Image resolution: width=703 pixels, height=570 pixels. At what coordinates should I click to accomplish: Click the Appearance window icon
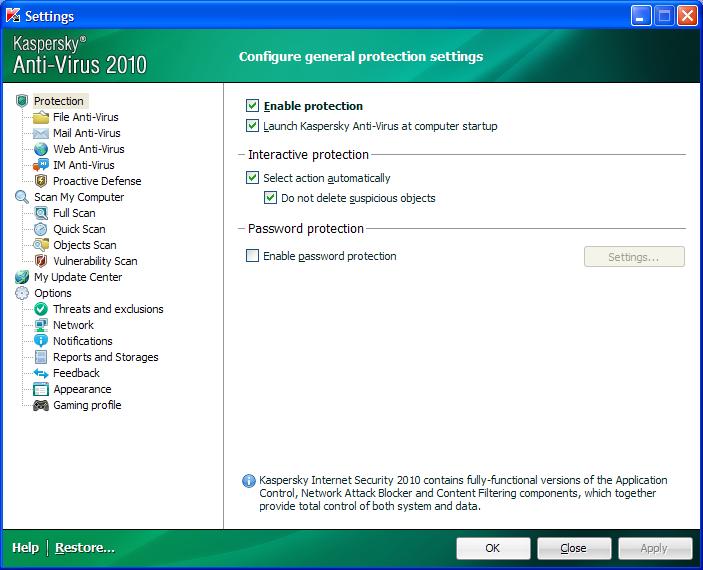click(x=41, y=389)
